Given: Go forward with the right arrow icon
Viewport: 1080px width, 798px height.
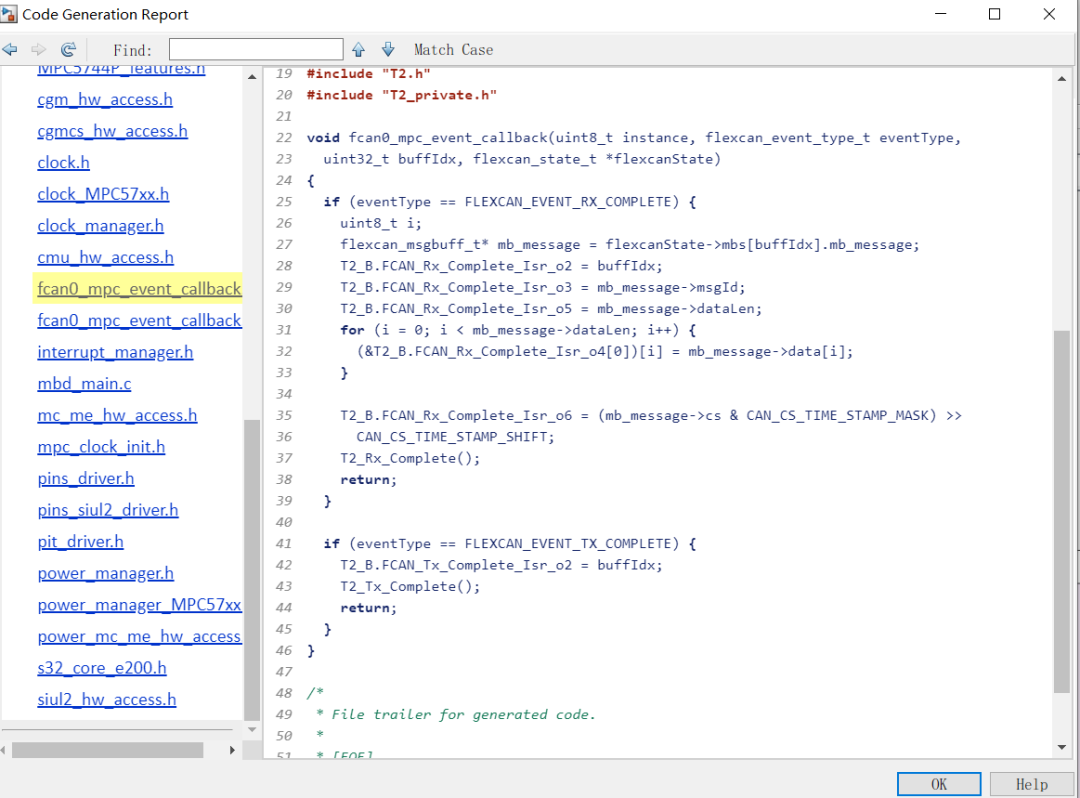Looking at the screenshot, I should tap(39, 49).
